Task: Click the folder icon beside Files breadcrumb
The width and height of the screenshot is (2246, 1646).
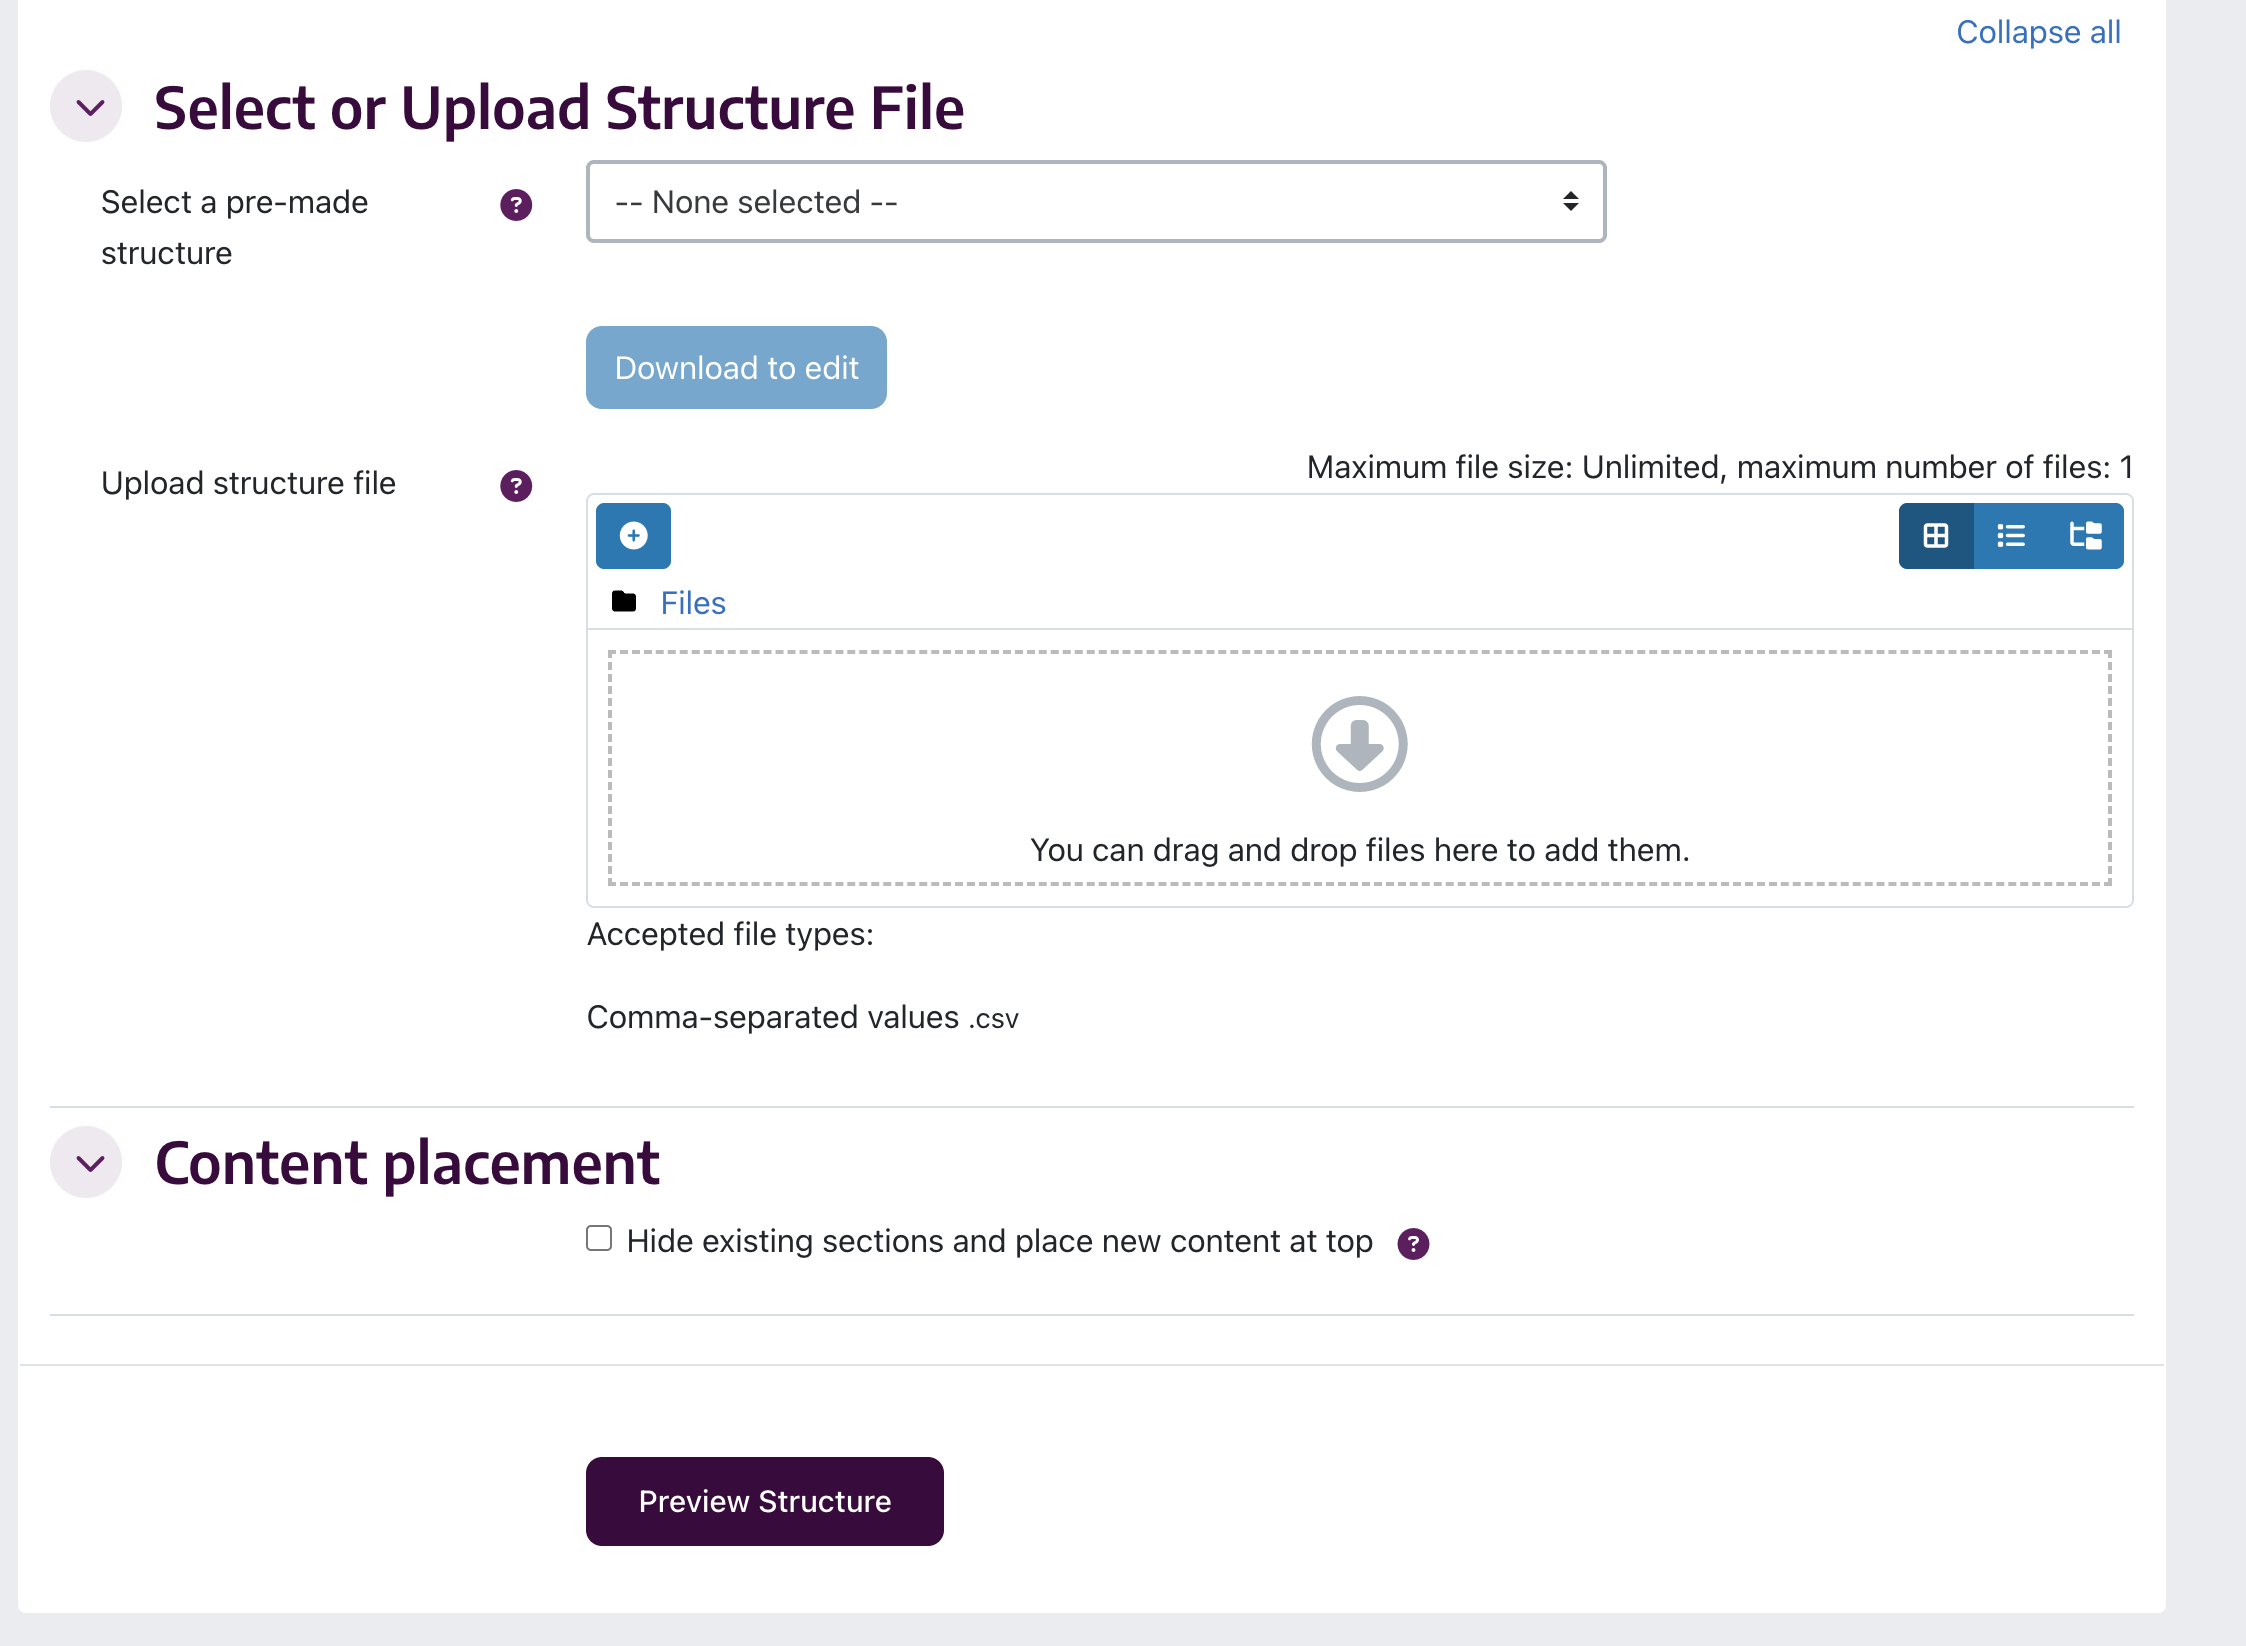Action: click(x=624, y=602)
